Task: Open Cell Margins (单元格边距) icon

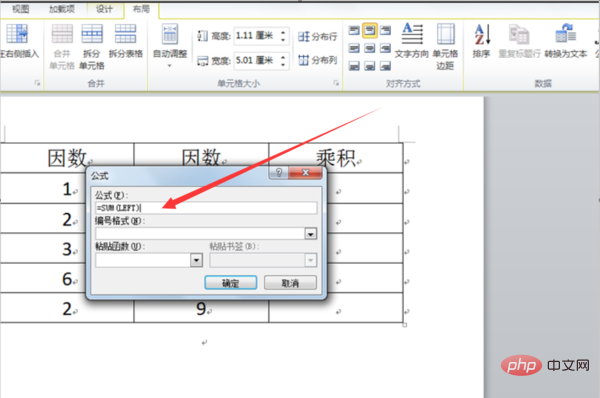Action: 445,34
